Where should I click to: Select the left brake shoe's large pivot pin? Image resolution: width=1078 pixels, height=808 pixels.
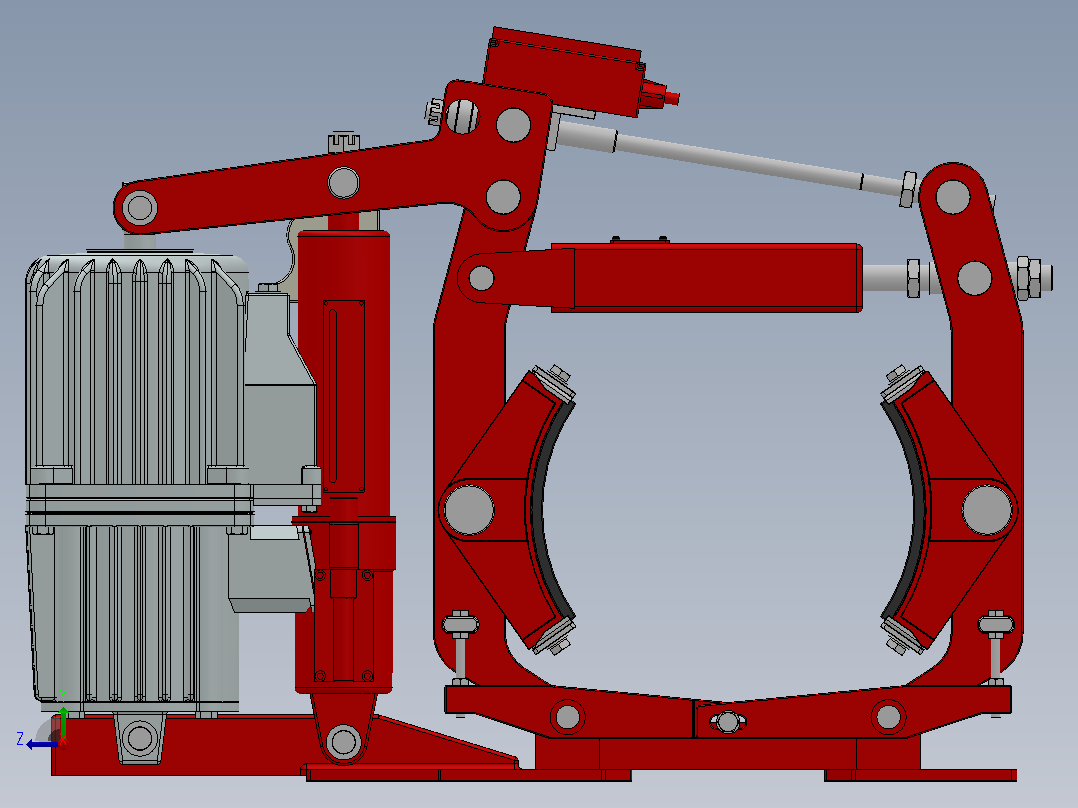point(469,510)
